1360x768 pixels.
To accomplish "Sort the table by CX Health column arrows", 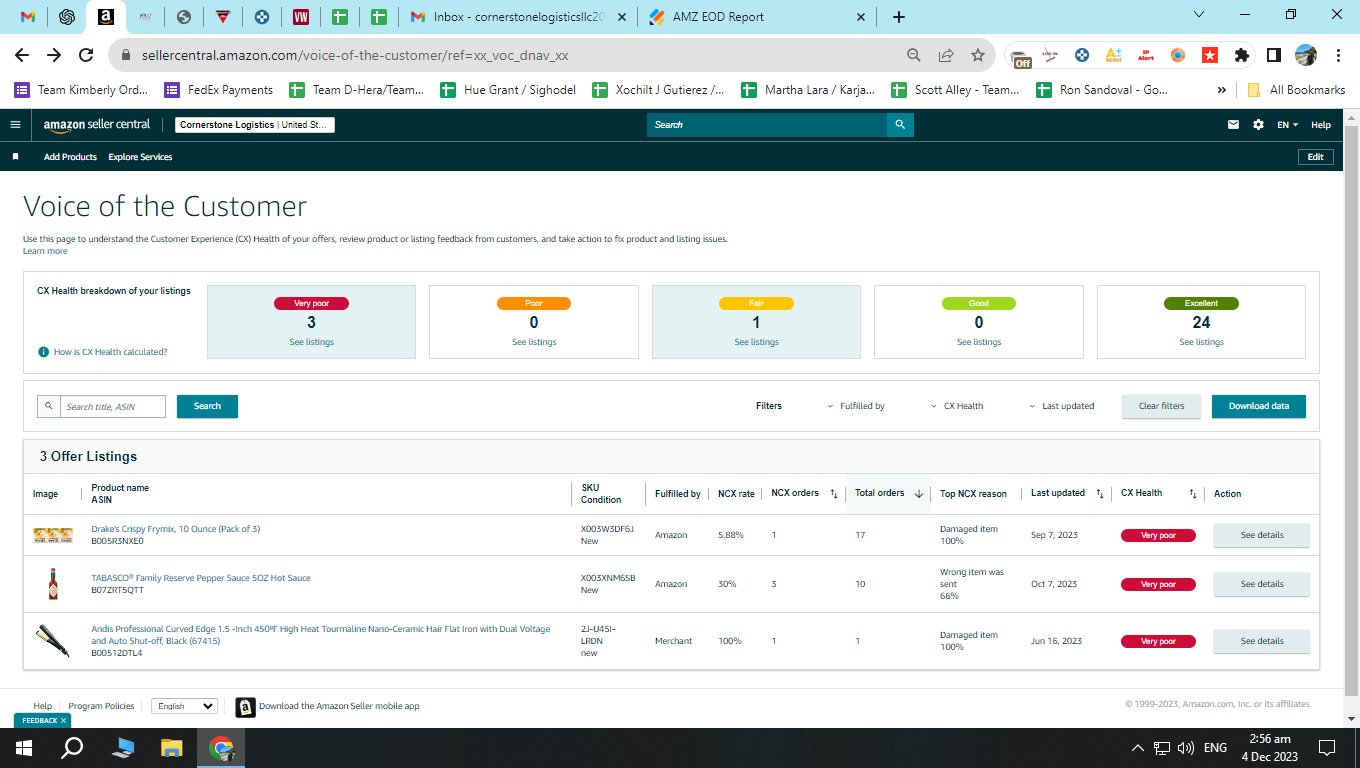I will [x=1192, y=494].
